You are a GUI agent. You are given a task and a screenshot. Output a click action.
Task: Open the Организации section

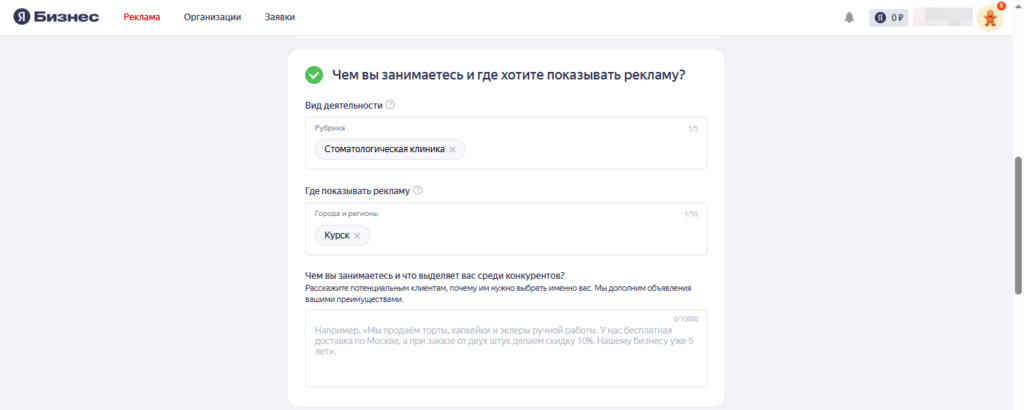[212, 17]
